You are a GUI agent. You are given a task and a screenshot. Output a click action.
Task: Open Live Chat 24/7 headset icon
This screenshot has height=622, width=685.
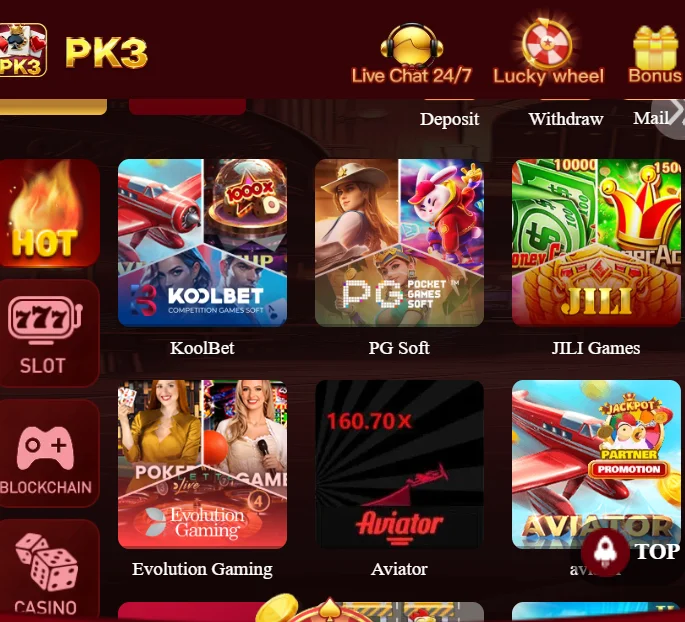(412, 46)
